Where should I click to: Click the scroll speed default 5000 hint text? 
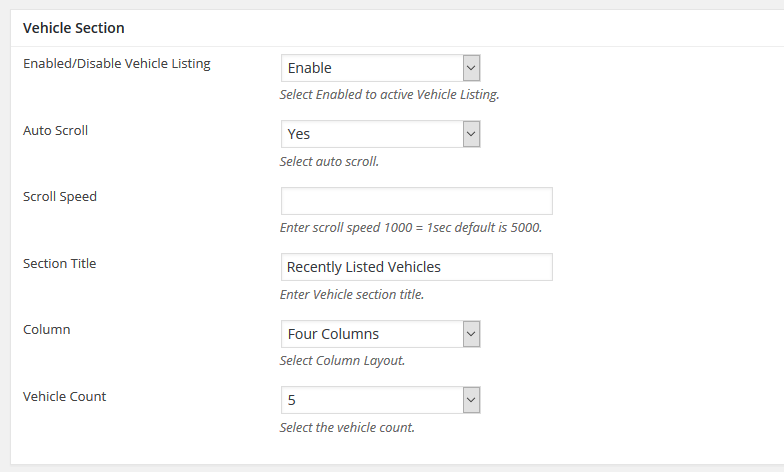411,228
